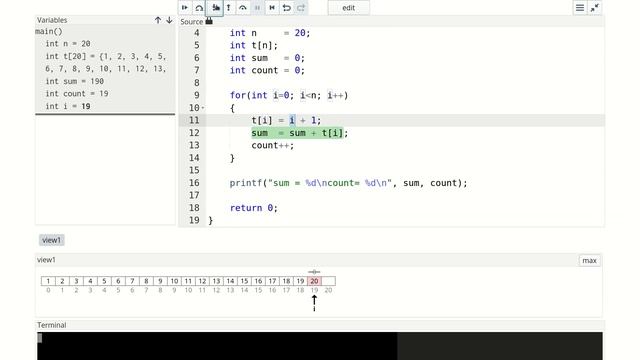Click the Variables panel title
This screenshot has width=640, height=360.
52,20
